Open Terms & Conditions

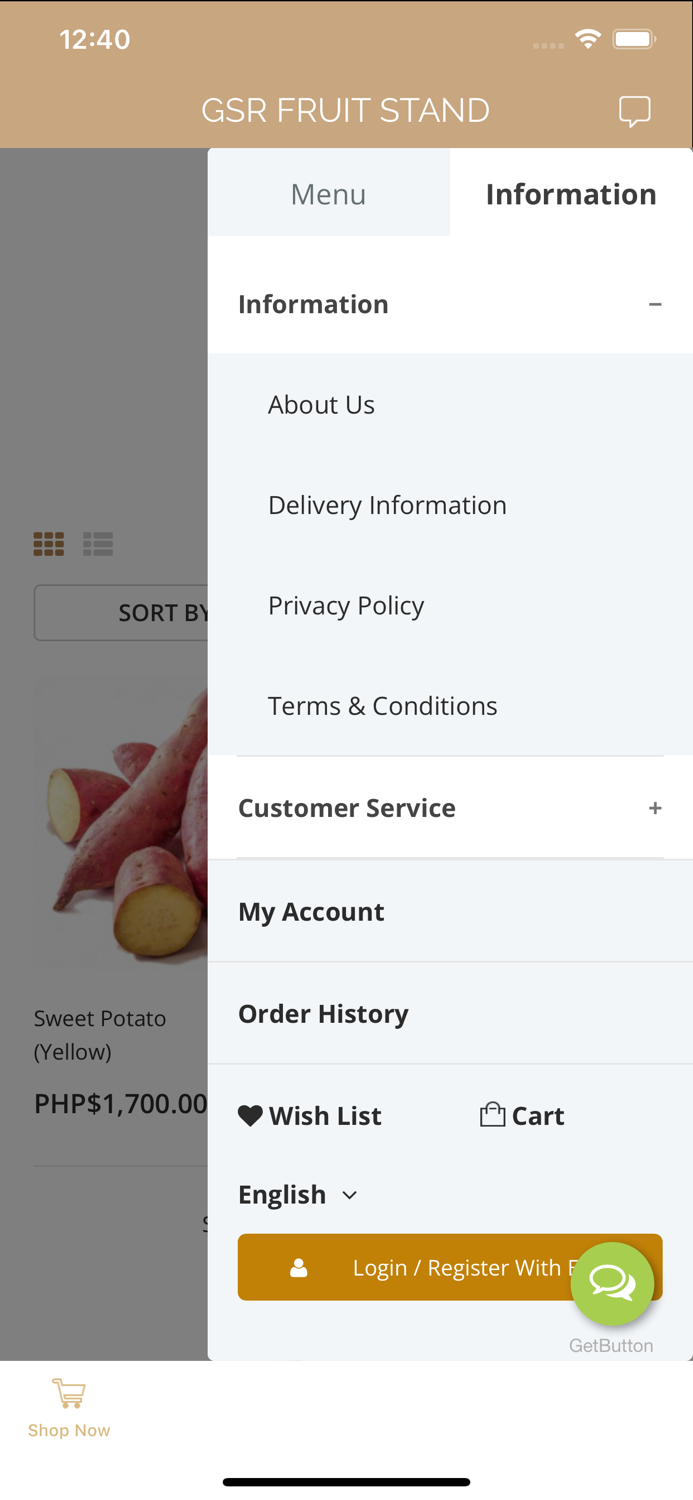tap(382, 706)
